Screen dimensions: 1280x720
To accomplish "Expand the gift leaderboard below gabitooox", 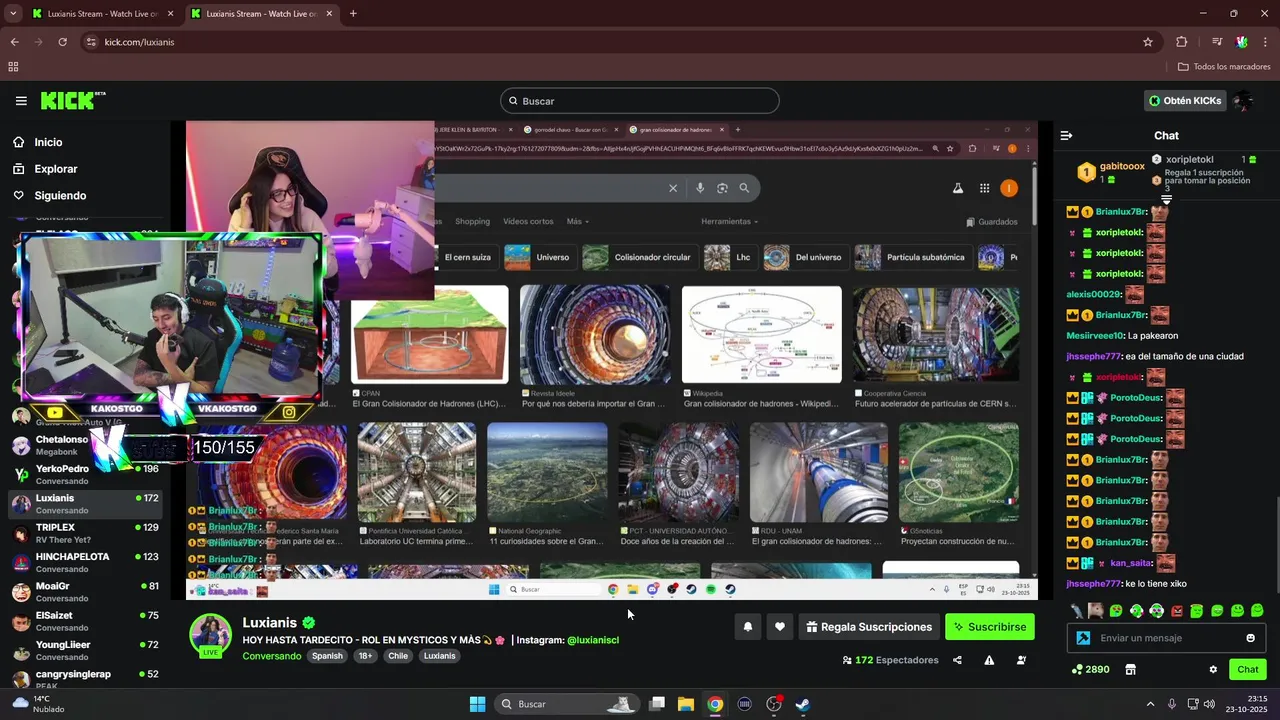I will [x=1166, y=200].
